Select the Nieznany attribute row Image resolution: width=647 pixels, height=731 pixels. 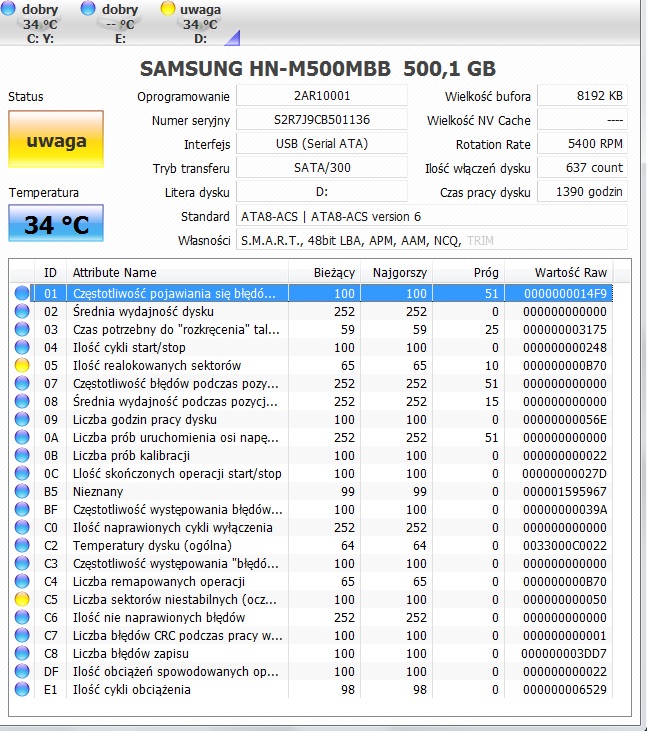pos(311,491)
